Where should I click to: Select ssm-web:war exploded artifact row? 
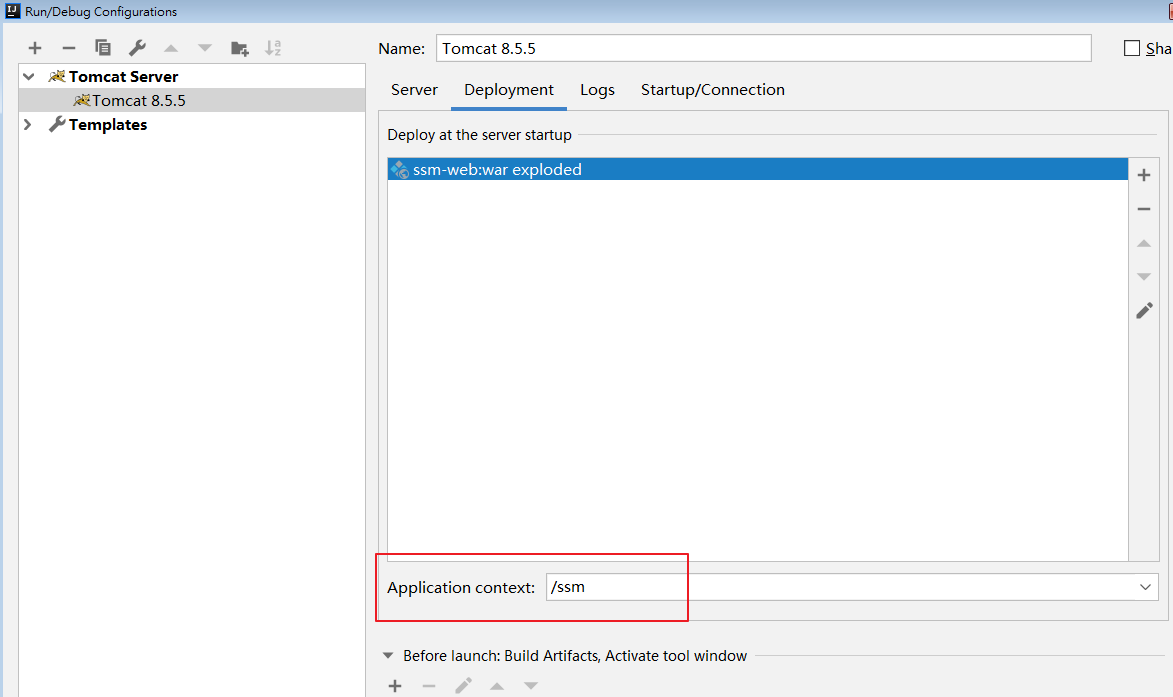tap(757, 169)
